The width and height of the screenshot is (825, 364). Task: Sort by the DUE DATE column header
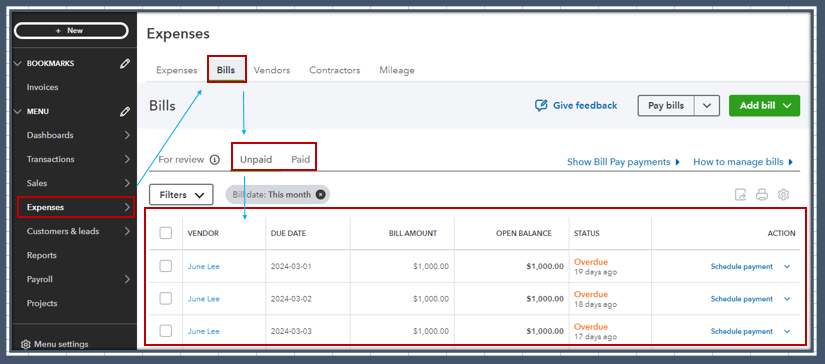pyautogui.click(x=288, y=234)
